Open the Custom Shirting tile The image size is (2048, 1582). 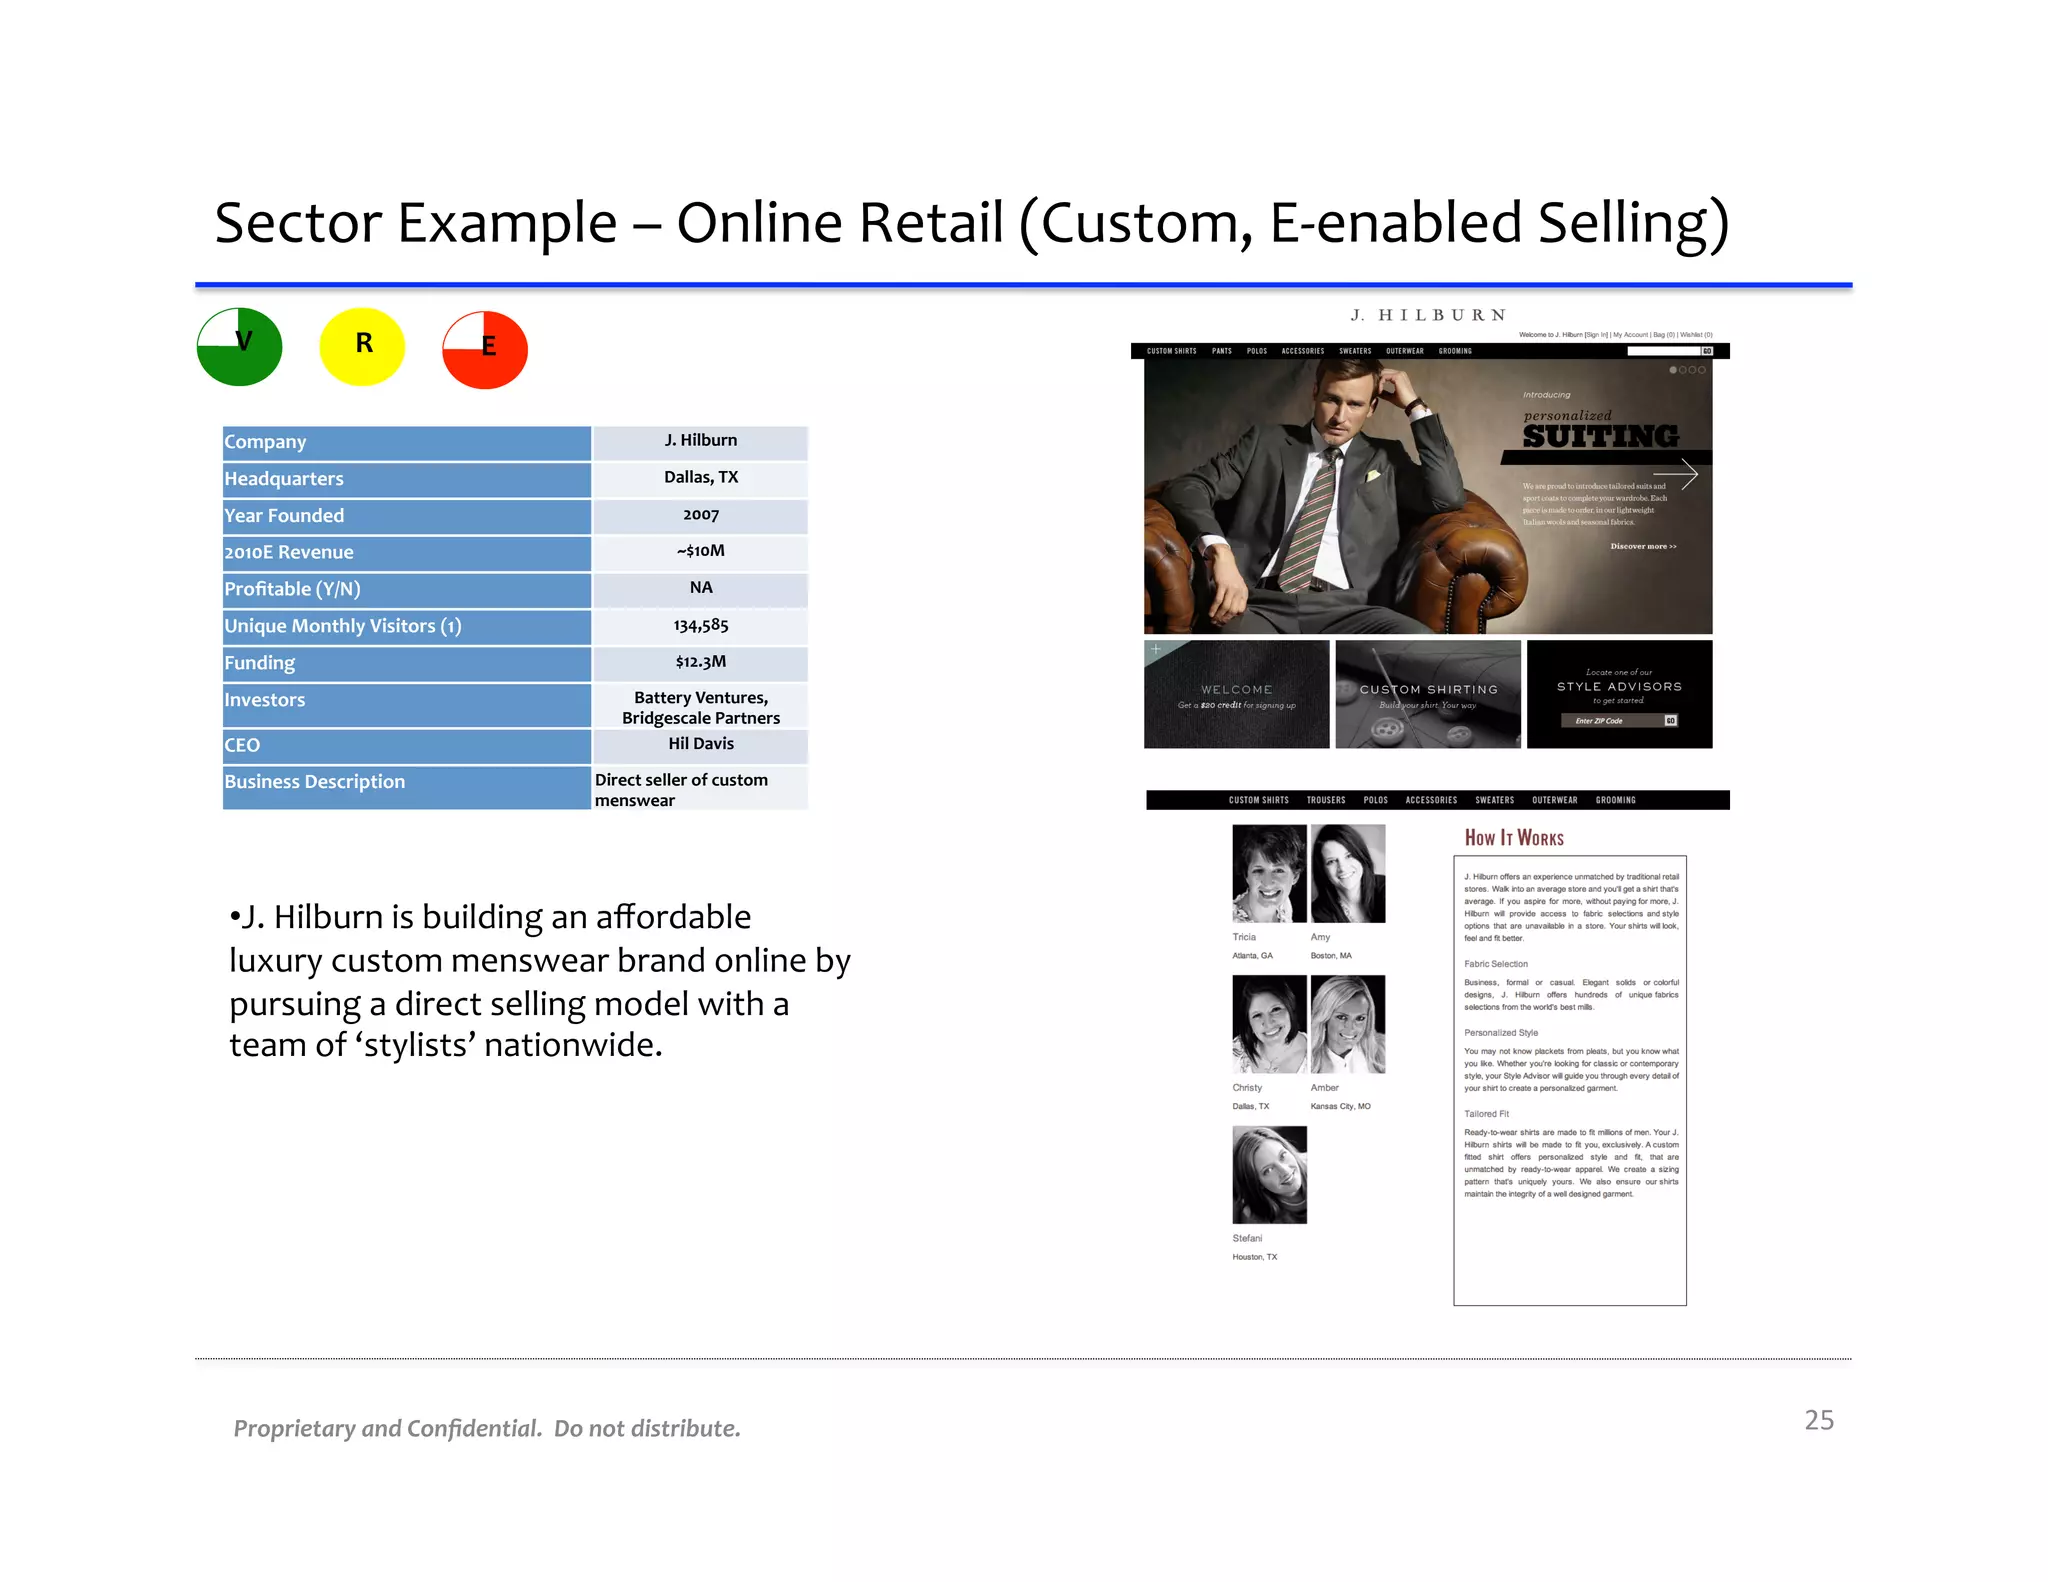[x=1428, y=694]
